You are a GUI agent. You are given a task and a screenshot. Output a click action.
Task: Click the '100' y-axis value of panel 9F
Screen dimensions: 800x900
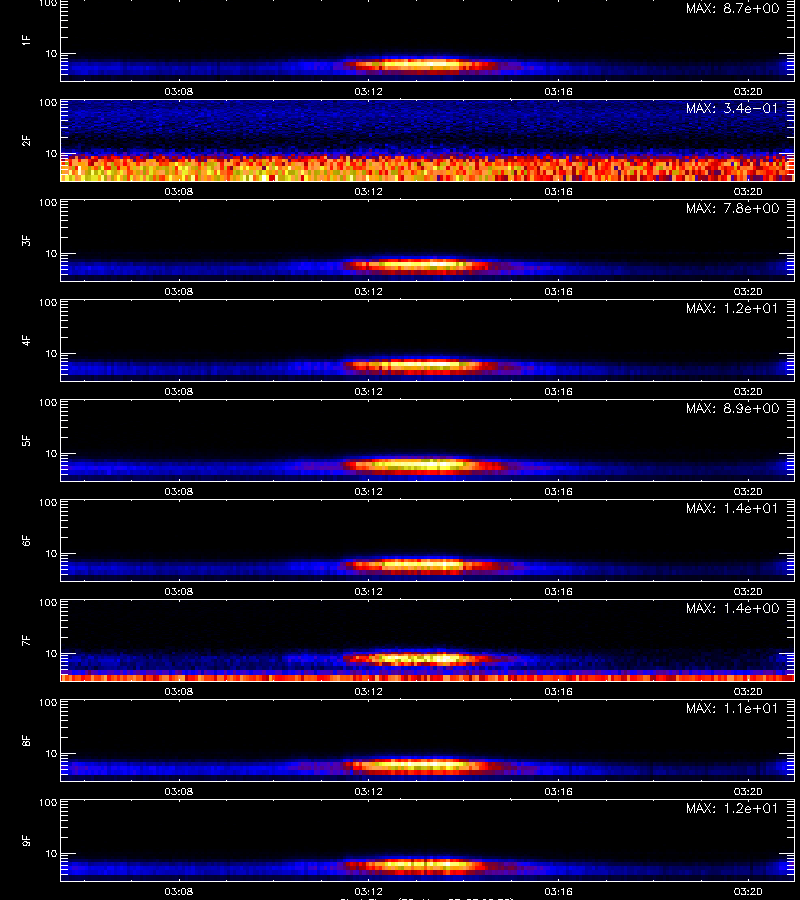click(48, 803)
